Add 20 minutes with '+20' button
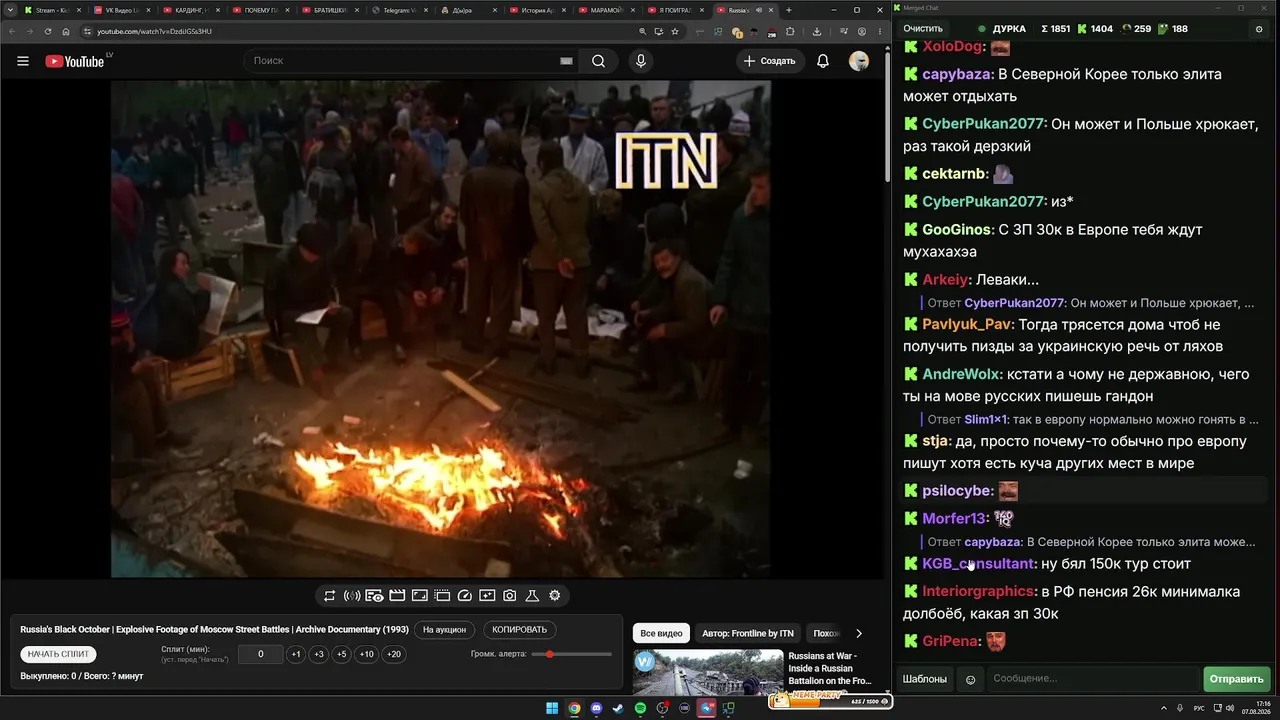Viewport: 1280px width, 720px height. (x=394, y=654)
